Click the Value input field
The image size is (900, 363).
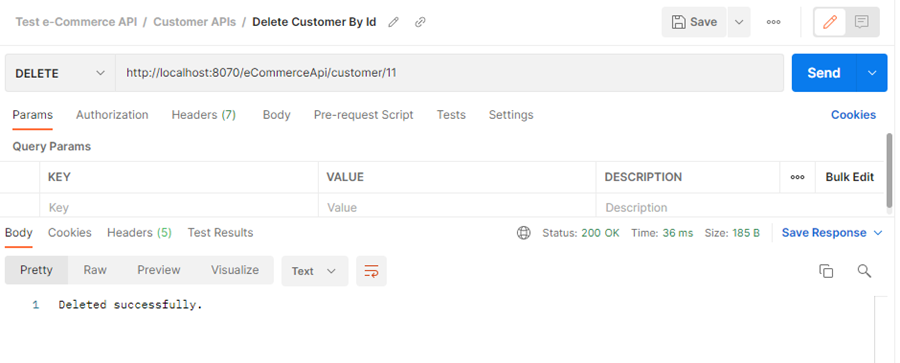coord(457,207)
